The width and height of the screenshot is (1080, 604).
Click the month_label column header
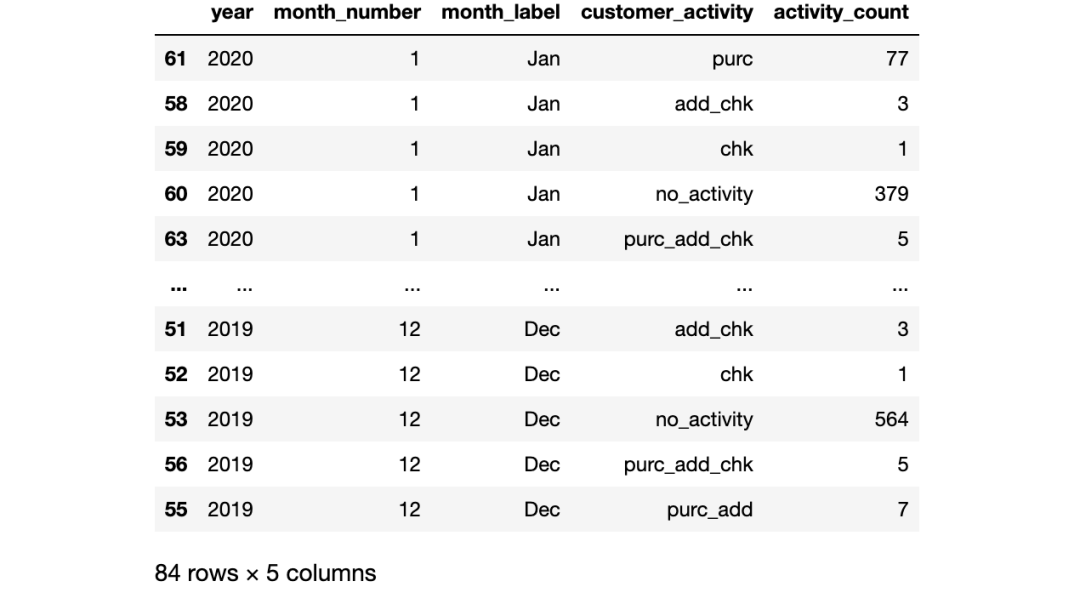pos(500,12)
